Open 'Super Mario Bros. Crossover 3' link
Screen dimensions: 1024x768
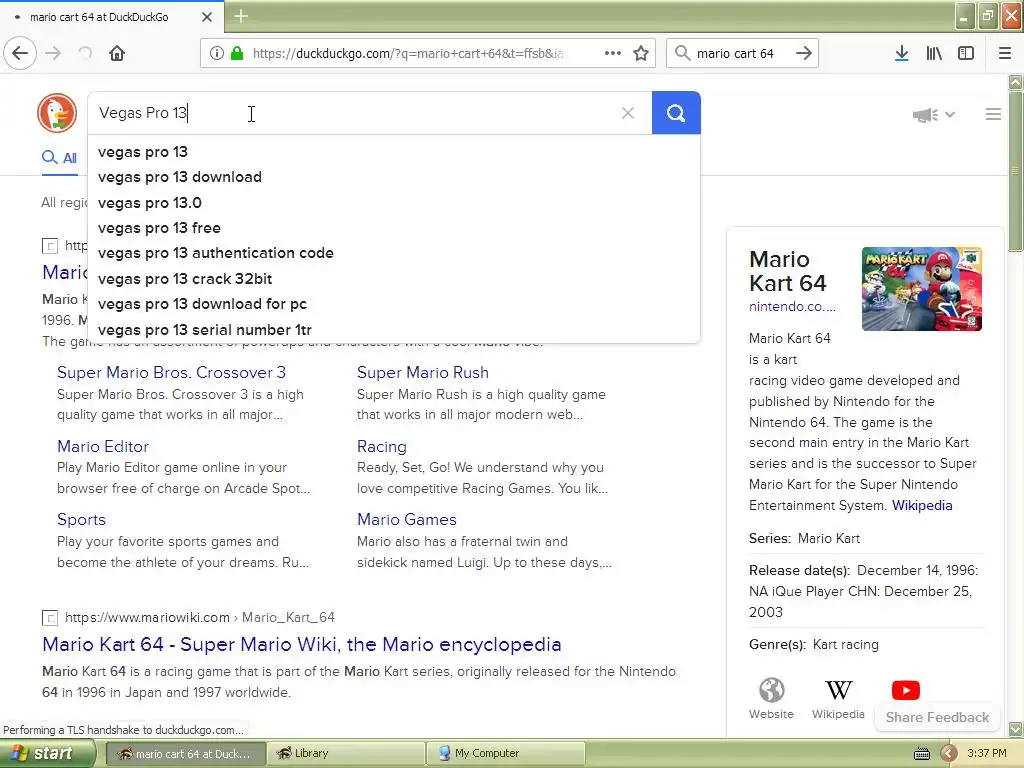171,372
